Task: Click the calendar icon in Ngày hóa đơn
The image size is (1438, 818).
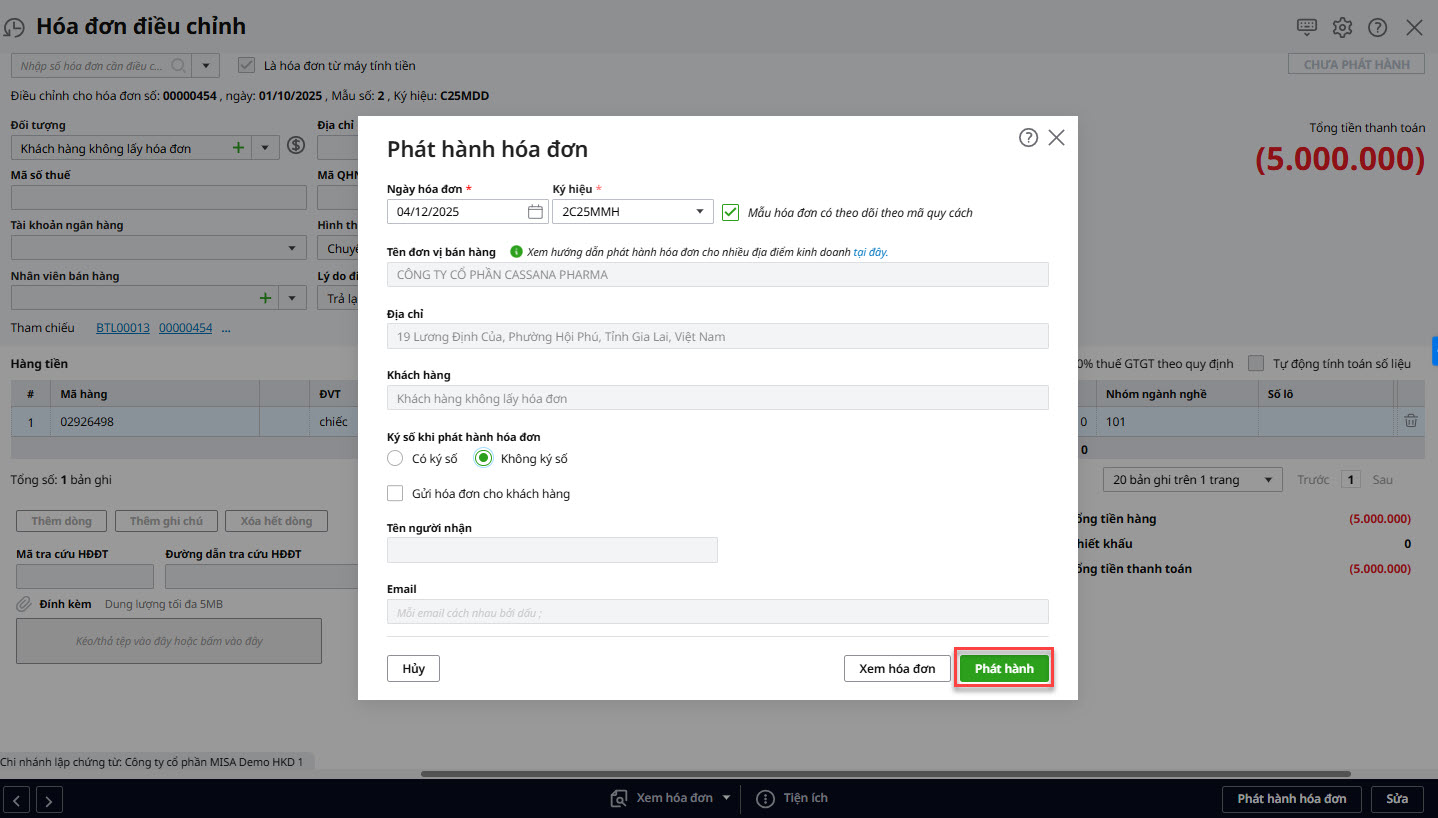Action: click(x=535, y=211)
